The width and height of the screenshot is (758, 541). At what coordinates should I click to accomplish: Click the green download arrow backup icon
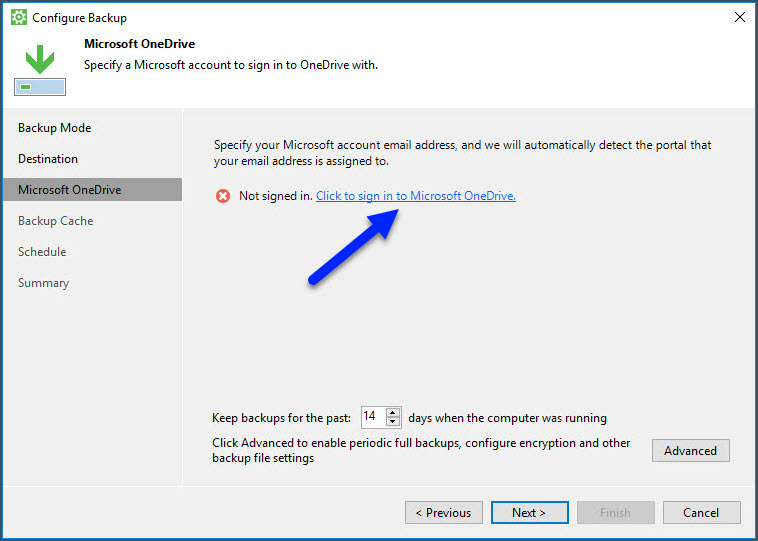(40, 60)
